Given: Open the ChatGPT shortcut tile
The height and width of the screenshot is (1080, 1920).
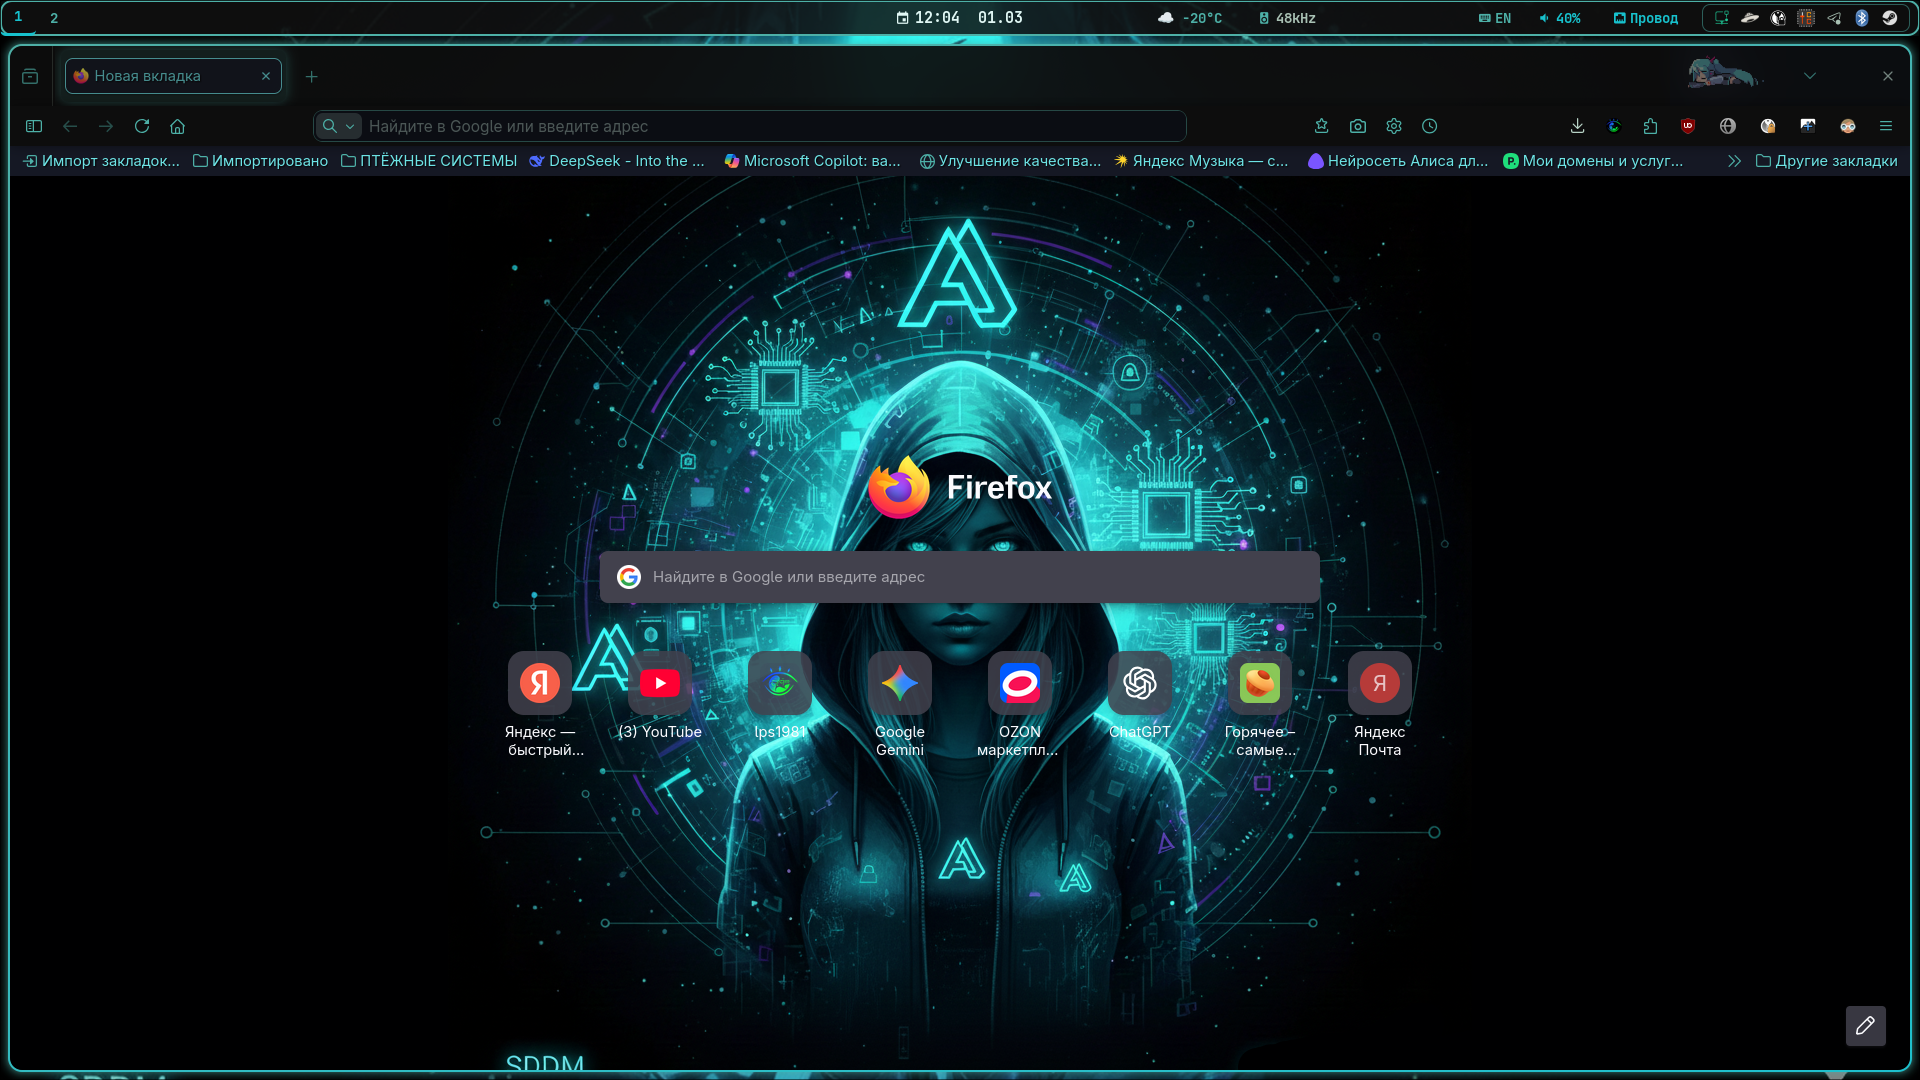Looking at the screenshot, I should (x=1139, y=684).
